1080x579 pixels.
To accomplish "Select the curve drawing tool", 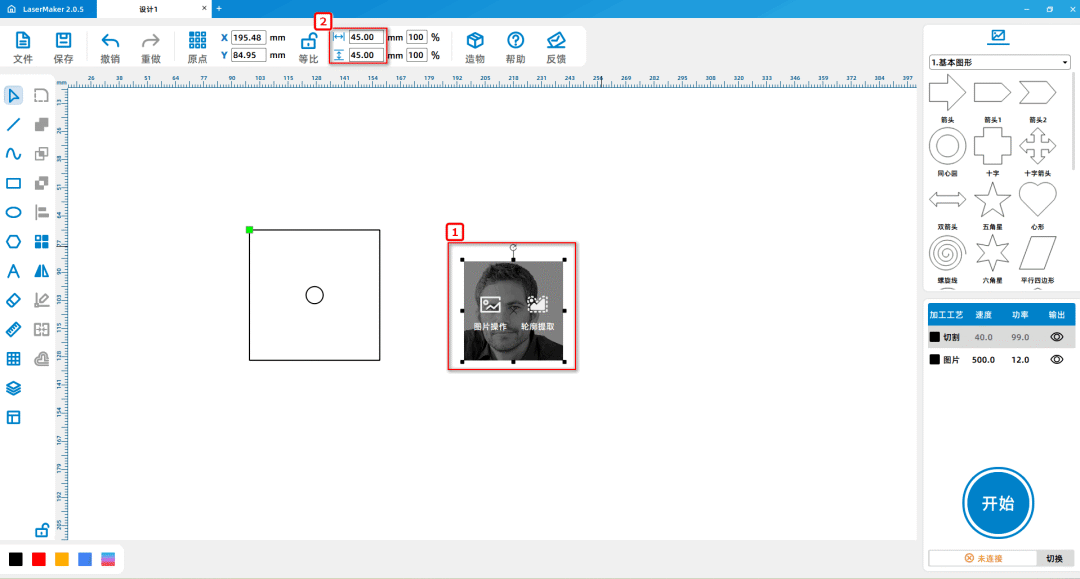I will 14,154.
